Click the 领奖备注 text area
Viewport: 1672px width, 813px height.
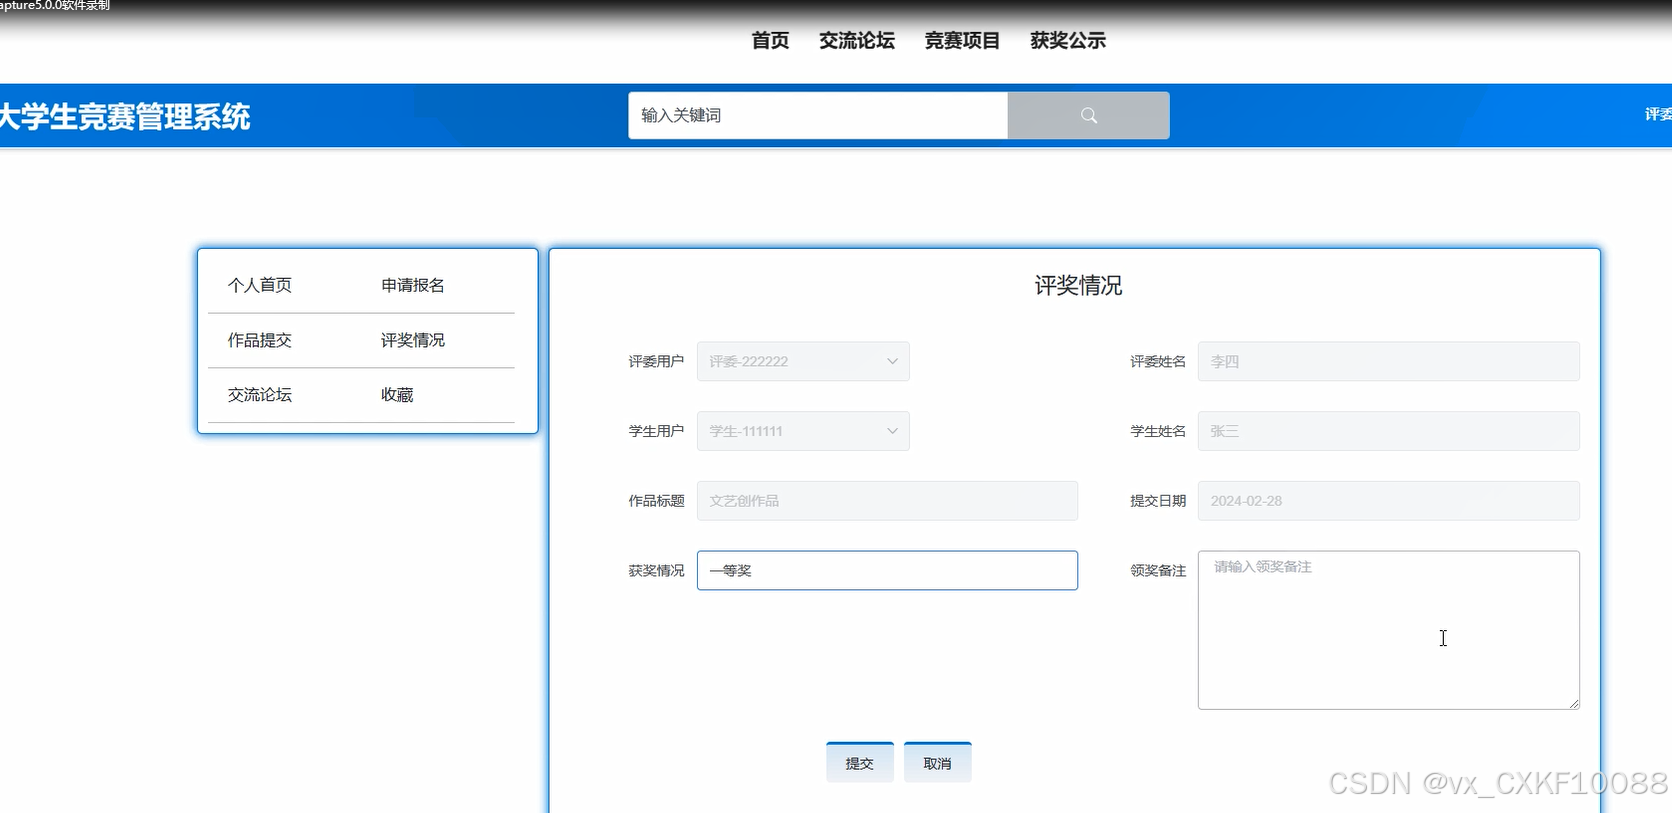pos(1389,630)
